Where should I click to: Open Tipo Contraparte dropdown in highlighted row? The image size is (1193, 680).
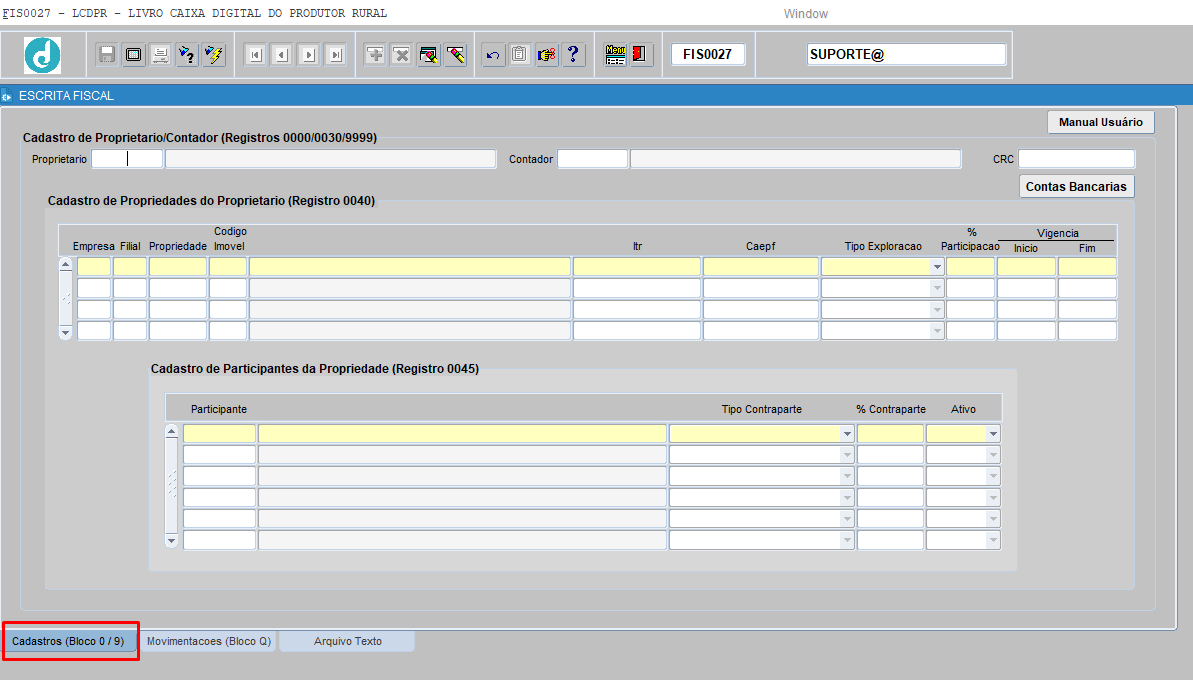coord(847,434)
